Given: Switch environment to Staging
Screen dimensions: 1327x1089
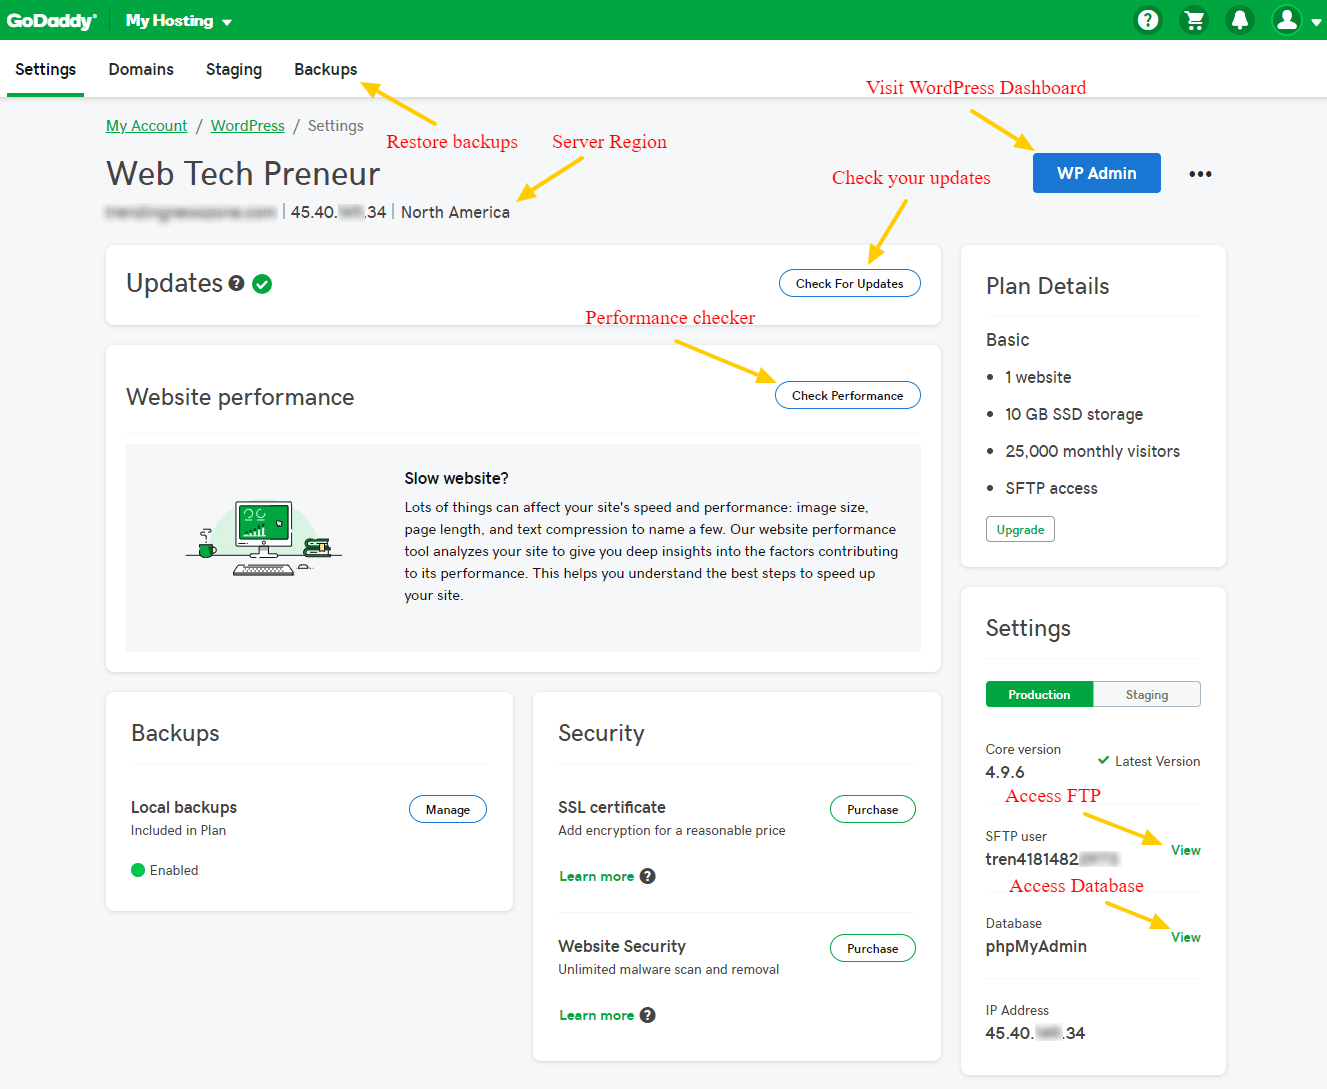Looking at the screenshot, I should (1147, 693).
